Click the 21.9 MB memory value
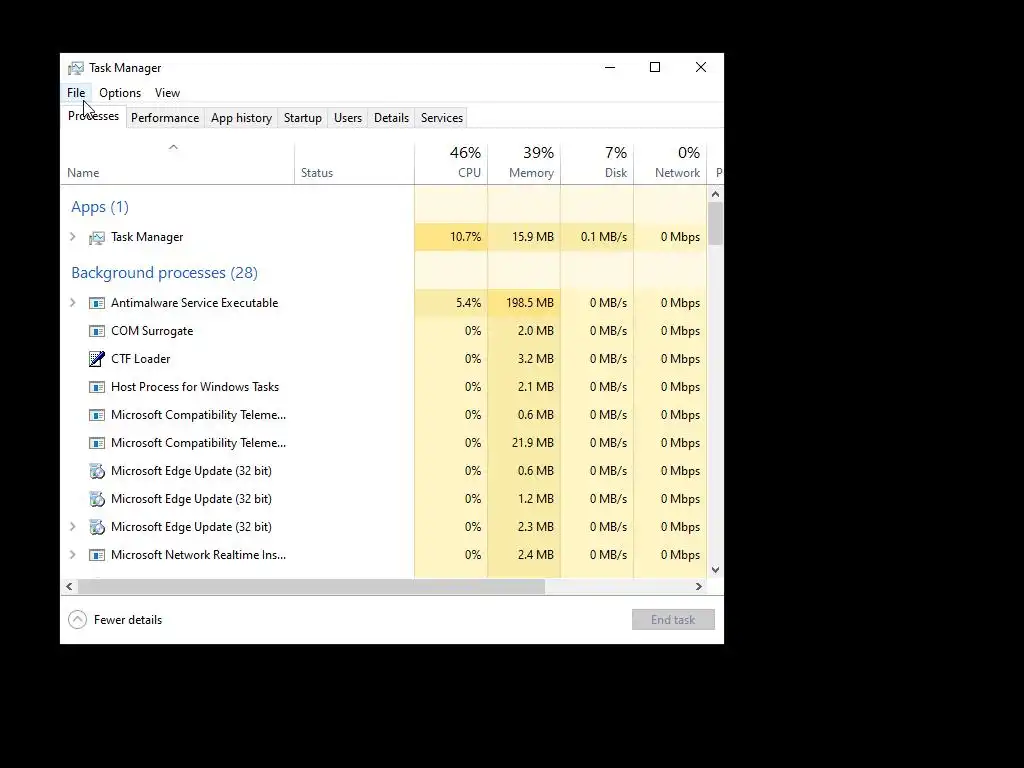1024x768 pixels. click(533, 443)
